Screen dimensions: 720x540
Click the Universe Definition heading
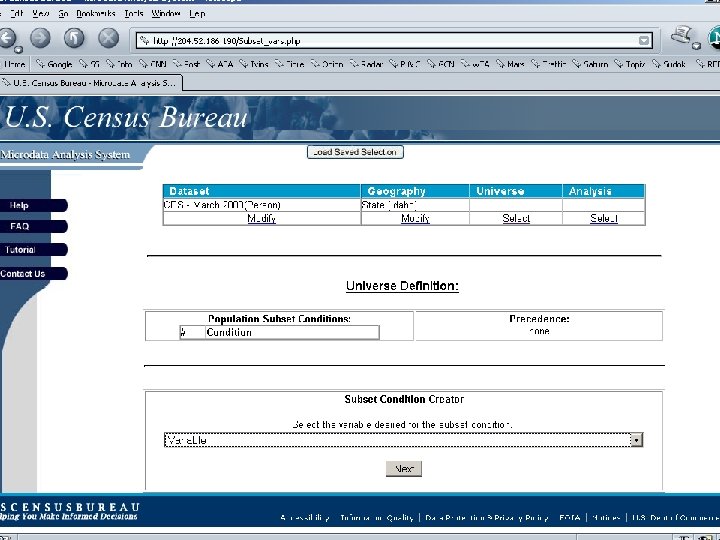(402, 286)
